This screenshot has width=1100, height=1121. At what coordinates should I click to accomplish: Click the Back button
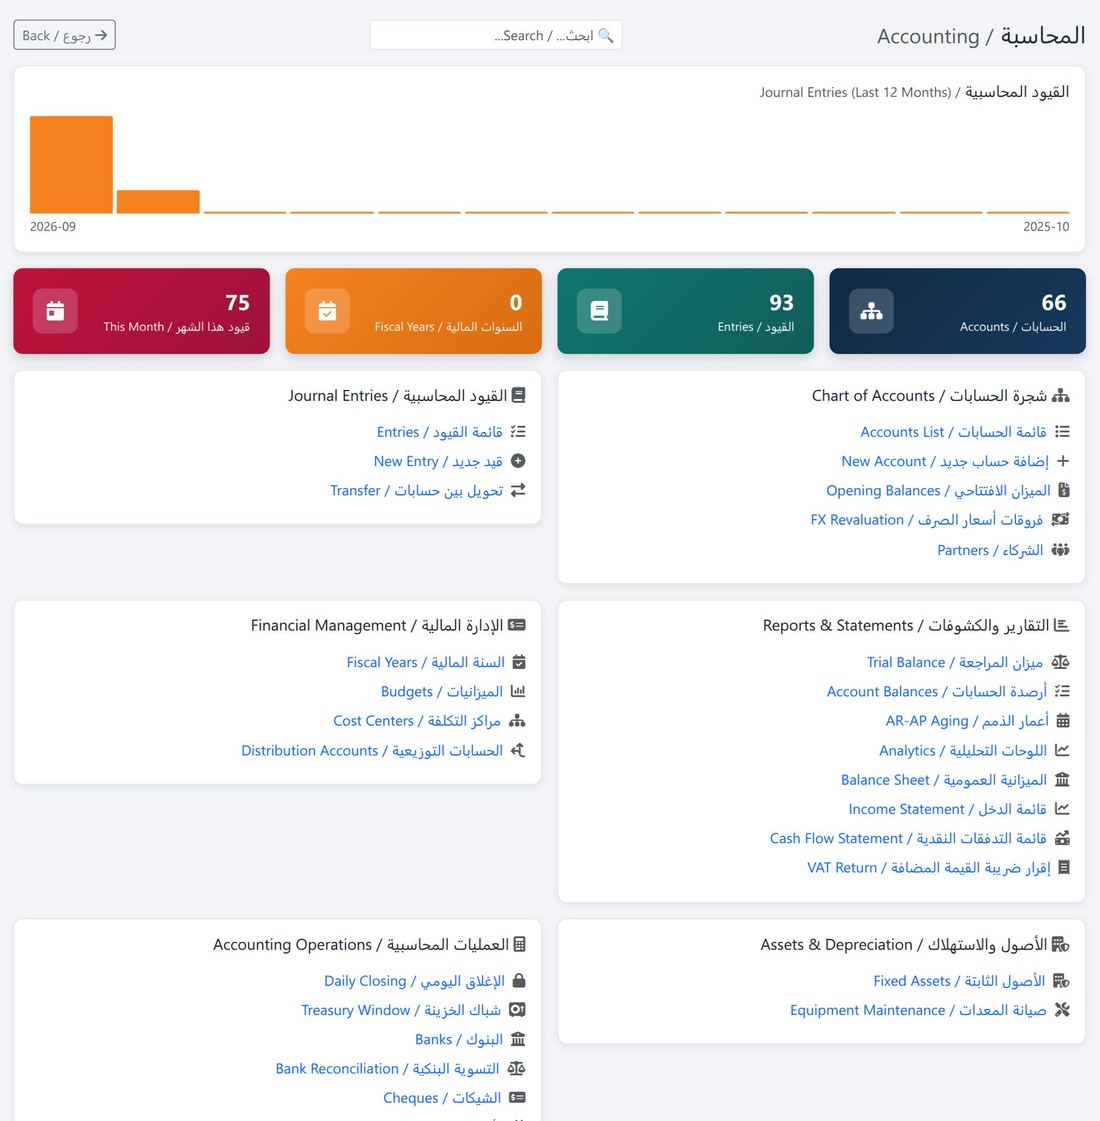click(x=64, y=35)
